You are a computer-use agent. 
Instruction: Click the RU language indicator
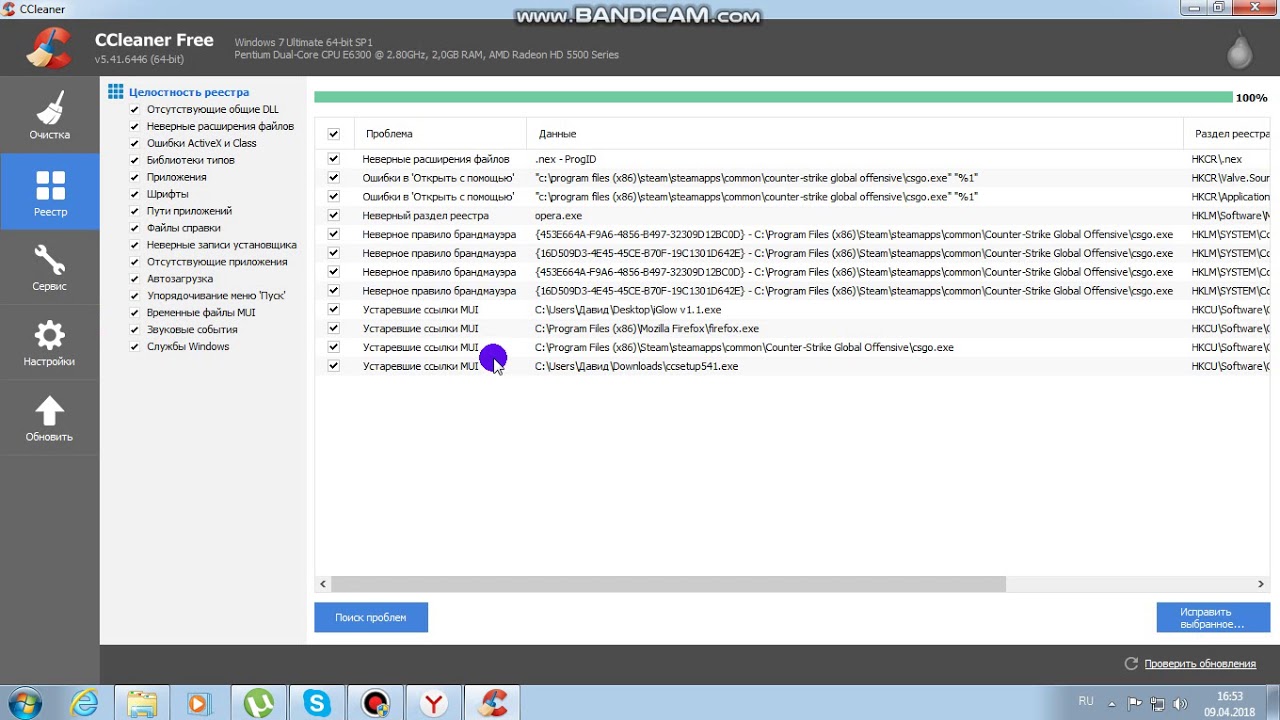1086,702
